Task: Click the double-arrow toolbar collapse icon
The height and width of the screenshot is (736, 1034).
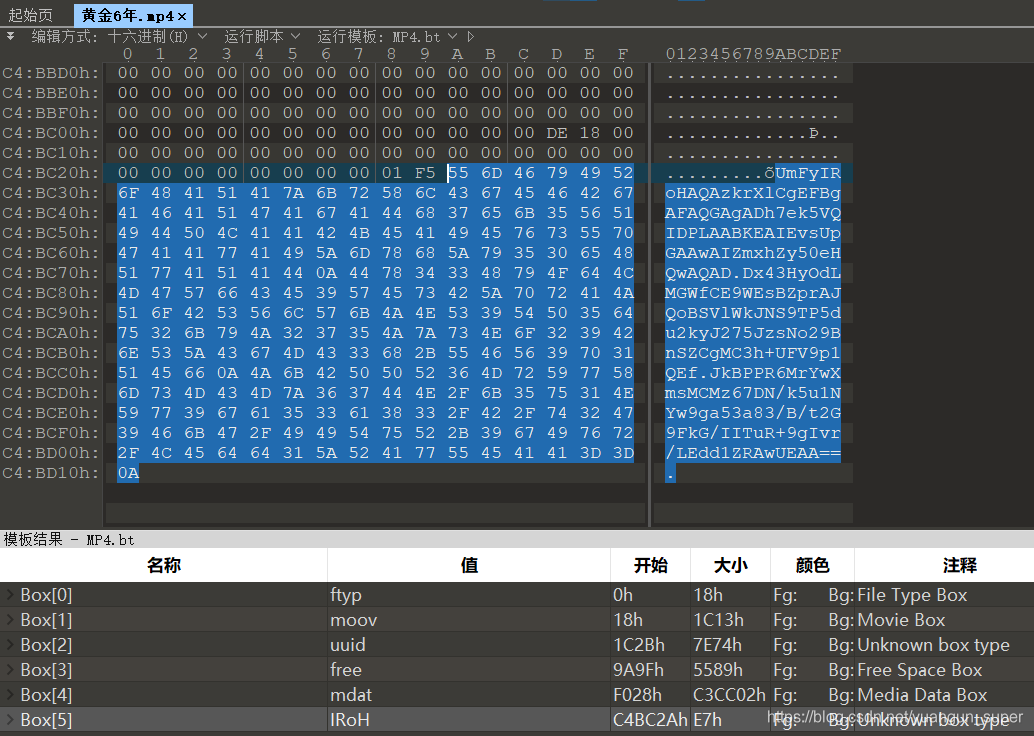Action: click(12, 34)
